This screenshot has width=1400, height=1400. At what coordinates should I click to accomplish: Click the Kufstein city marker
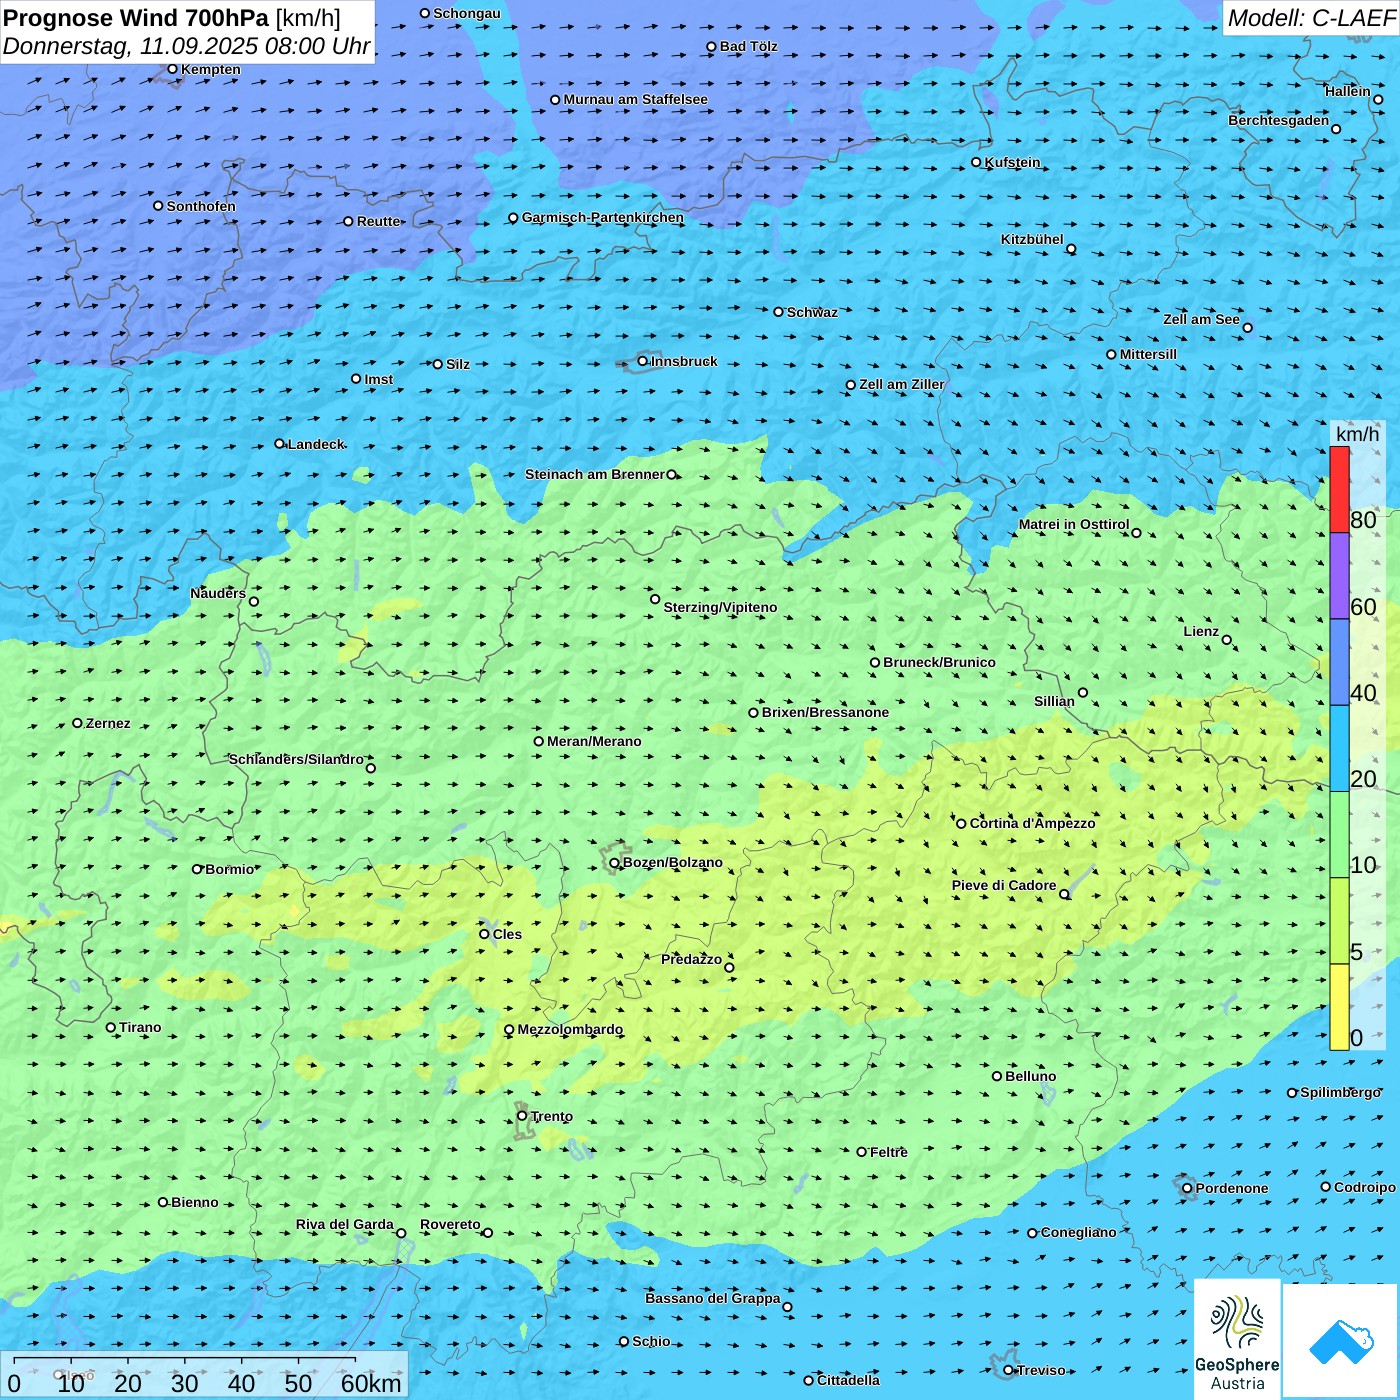point(977,162)
